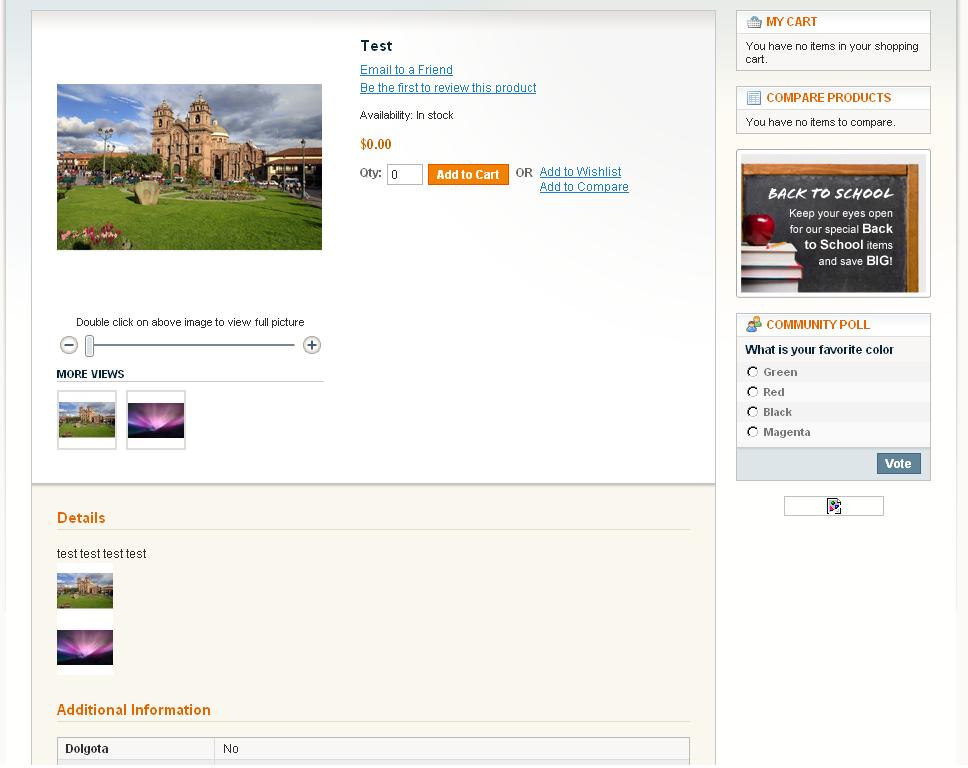Viewport: 968px width, 768px height.
Task: Select the Green poll option
Action: click(x=753, y=372)
